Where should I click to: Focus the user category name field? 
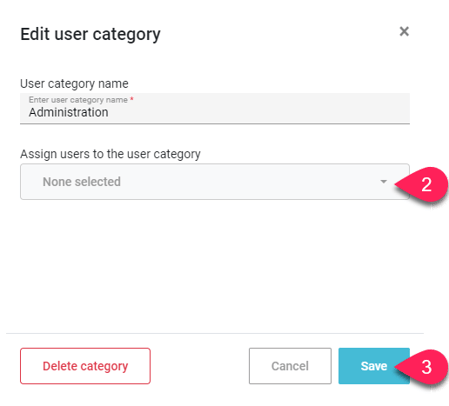coord(215,108)
